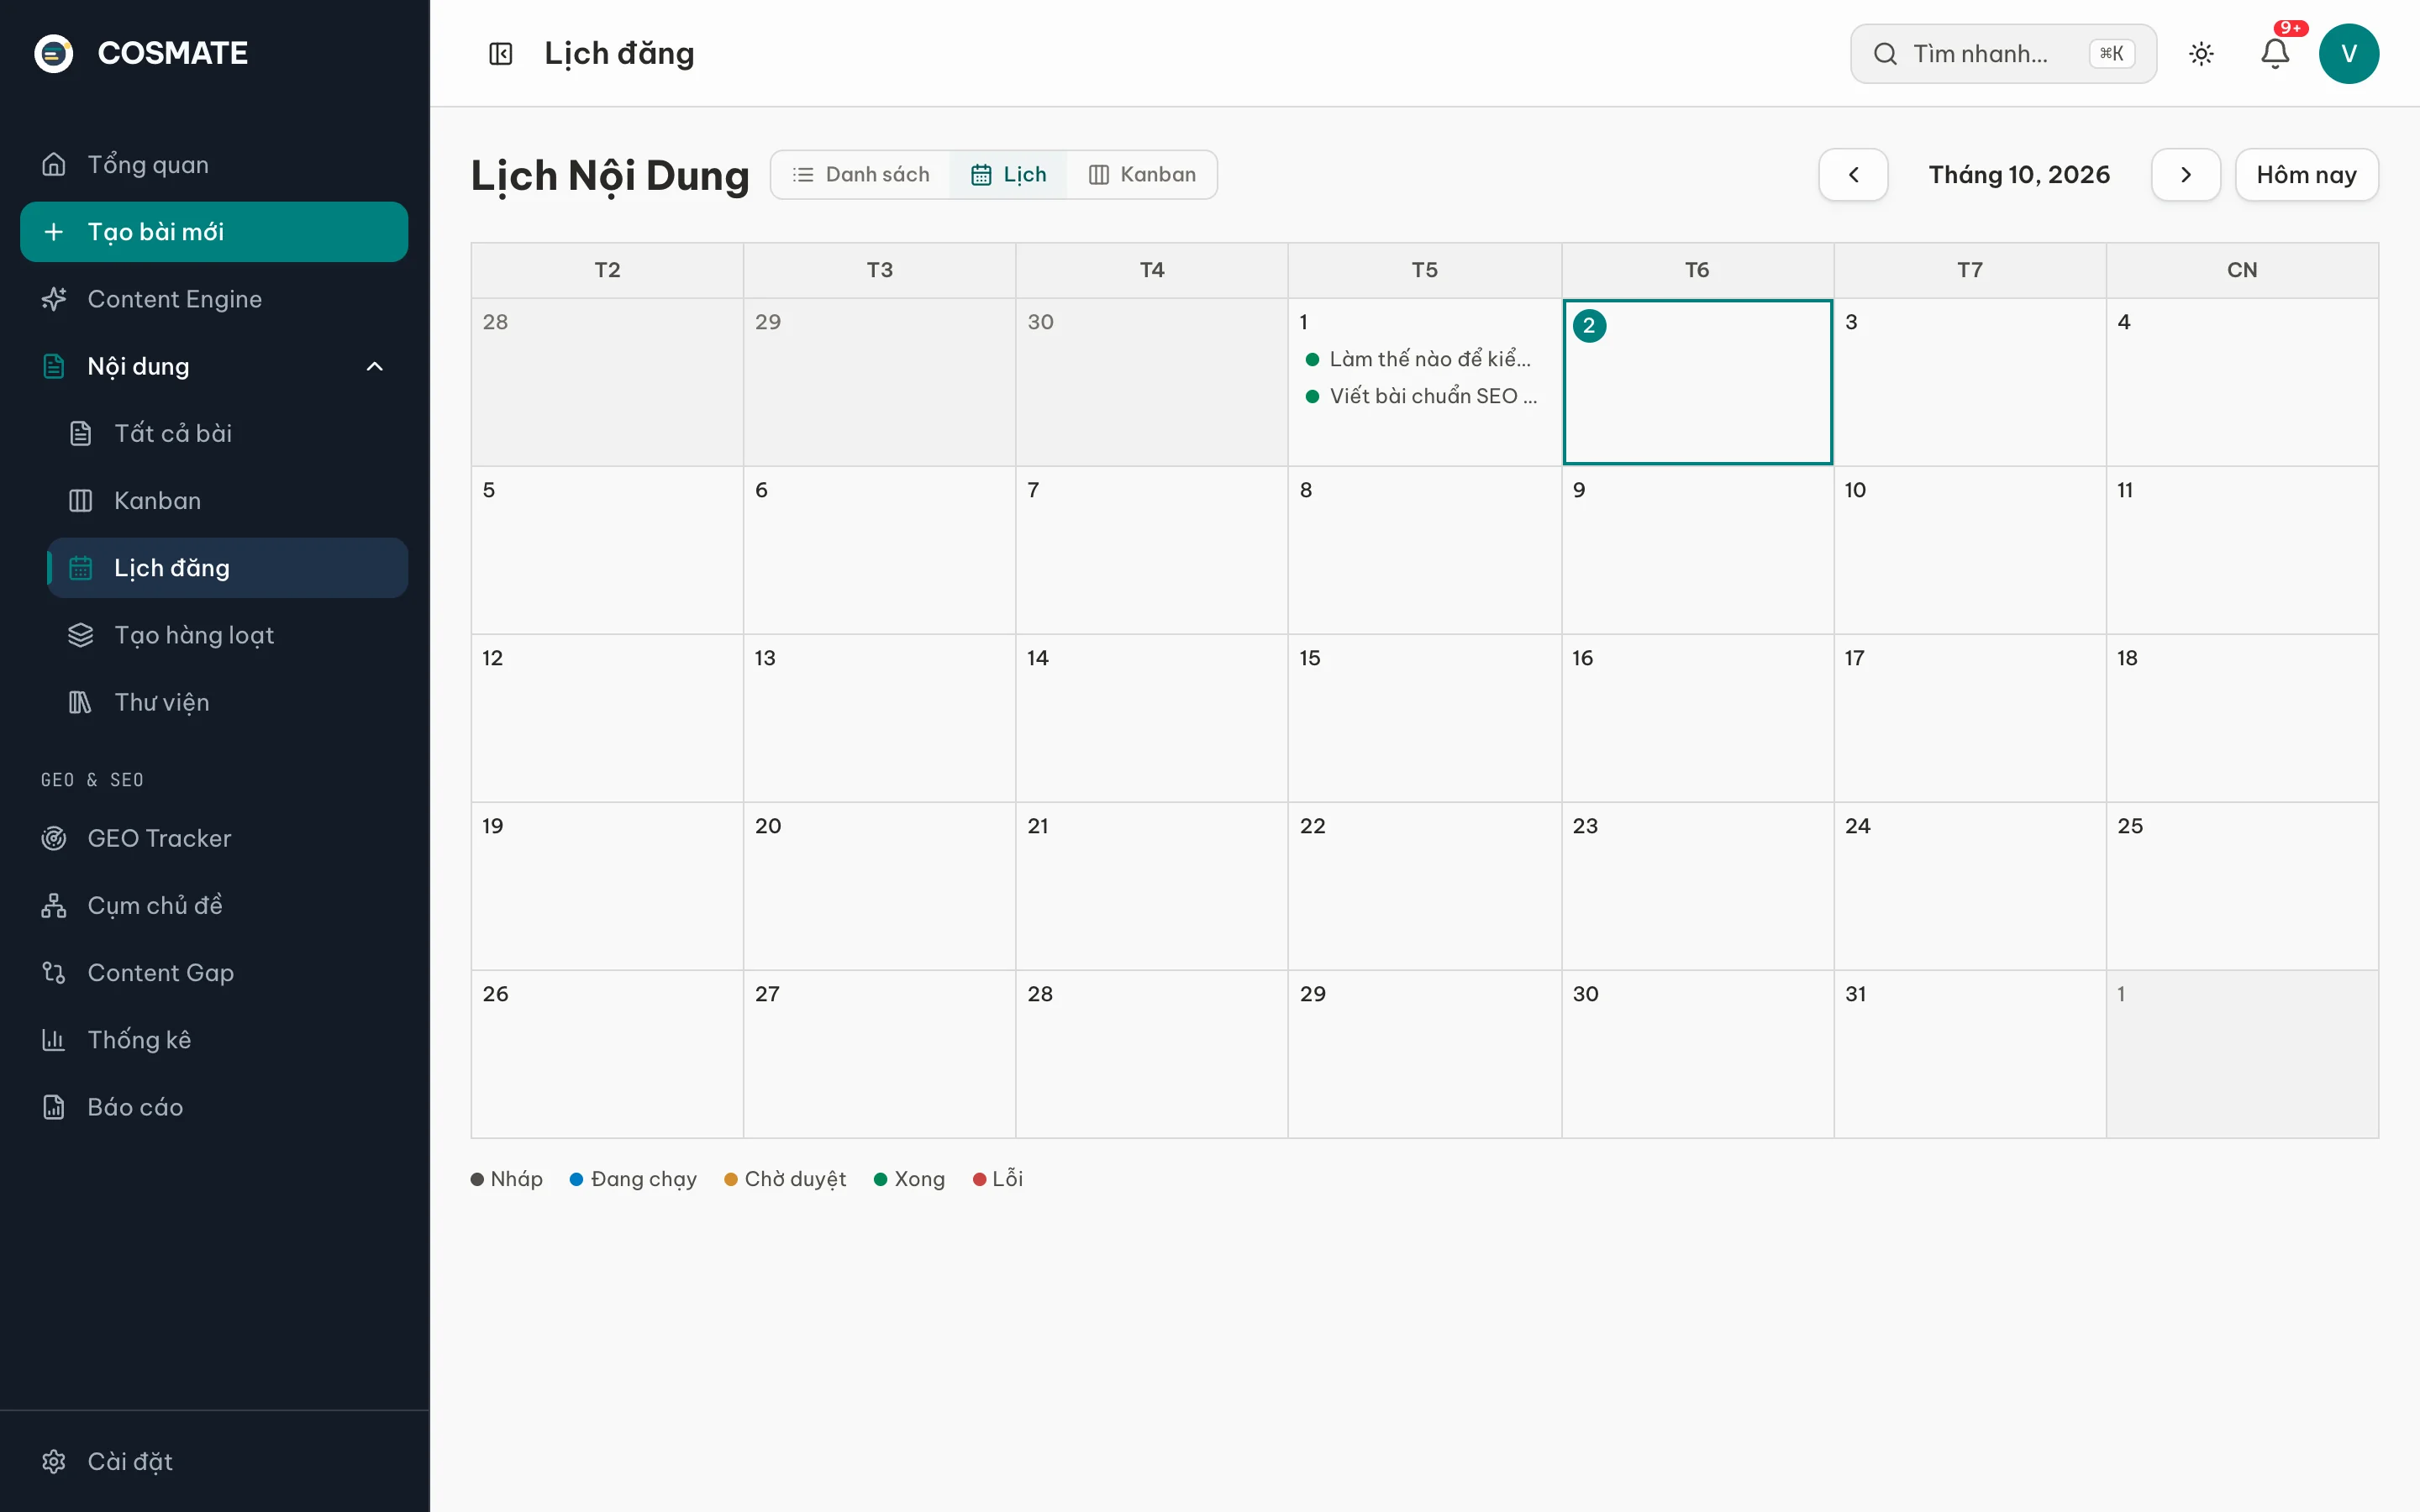Switch to Danh sách view
Image resolution: width=2420 pixels, height=1512 pixels.
861,175
